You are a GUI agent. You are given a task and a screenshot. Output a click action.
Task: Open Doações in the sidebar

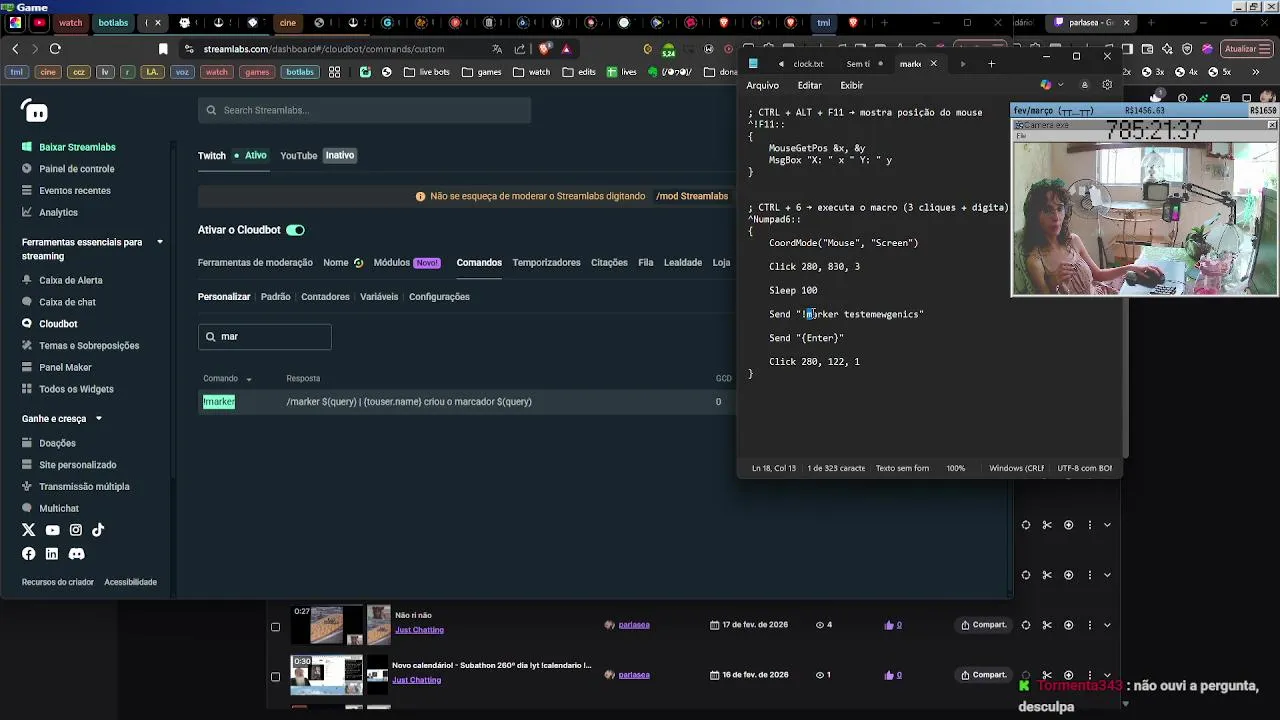pos(57,443)
